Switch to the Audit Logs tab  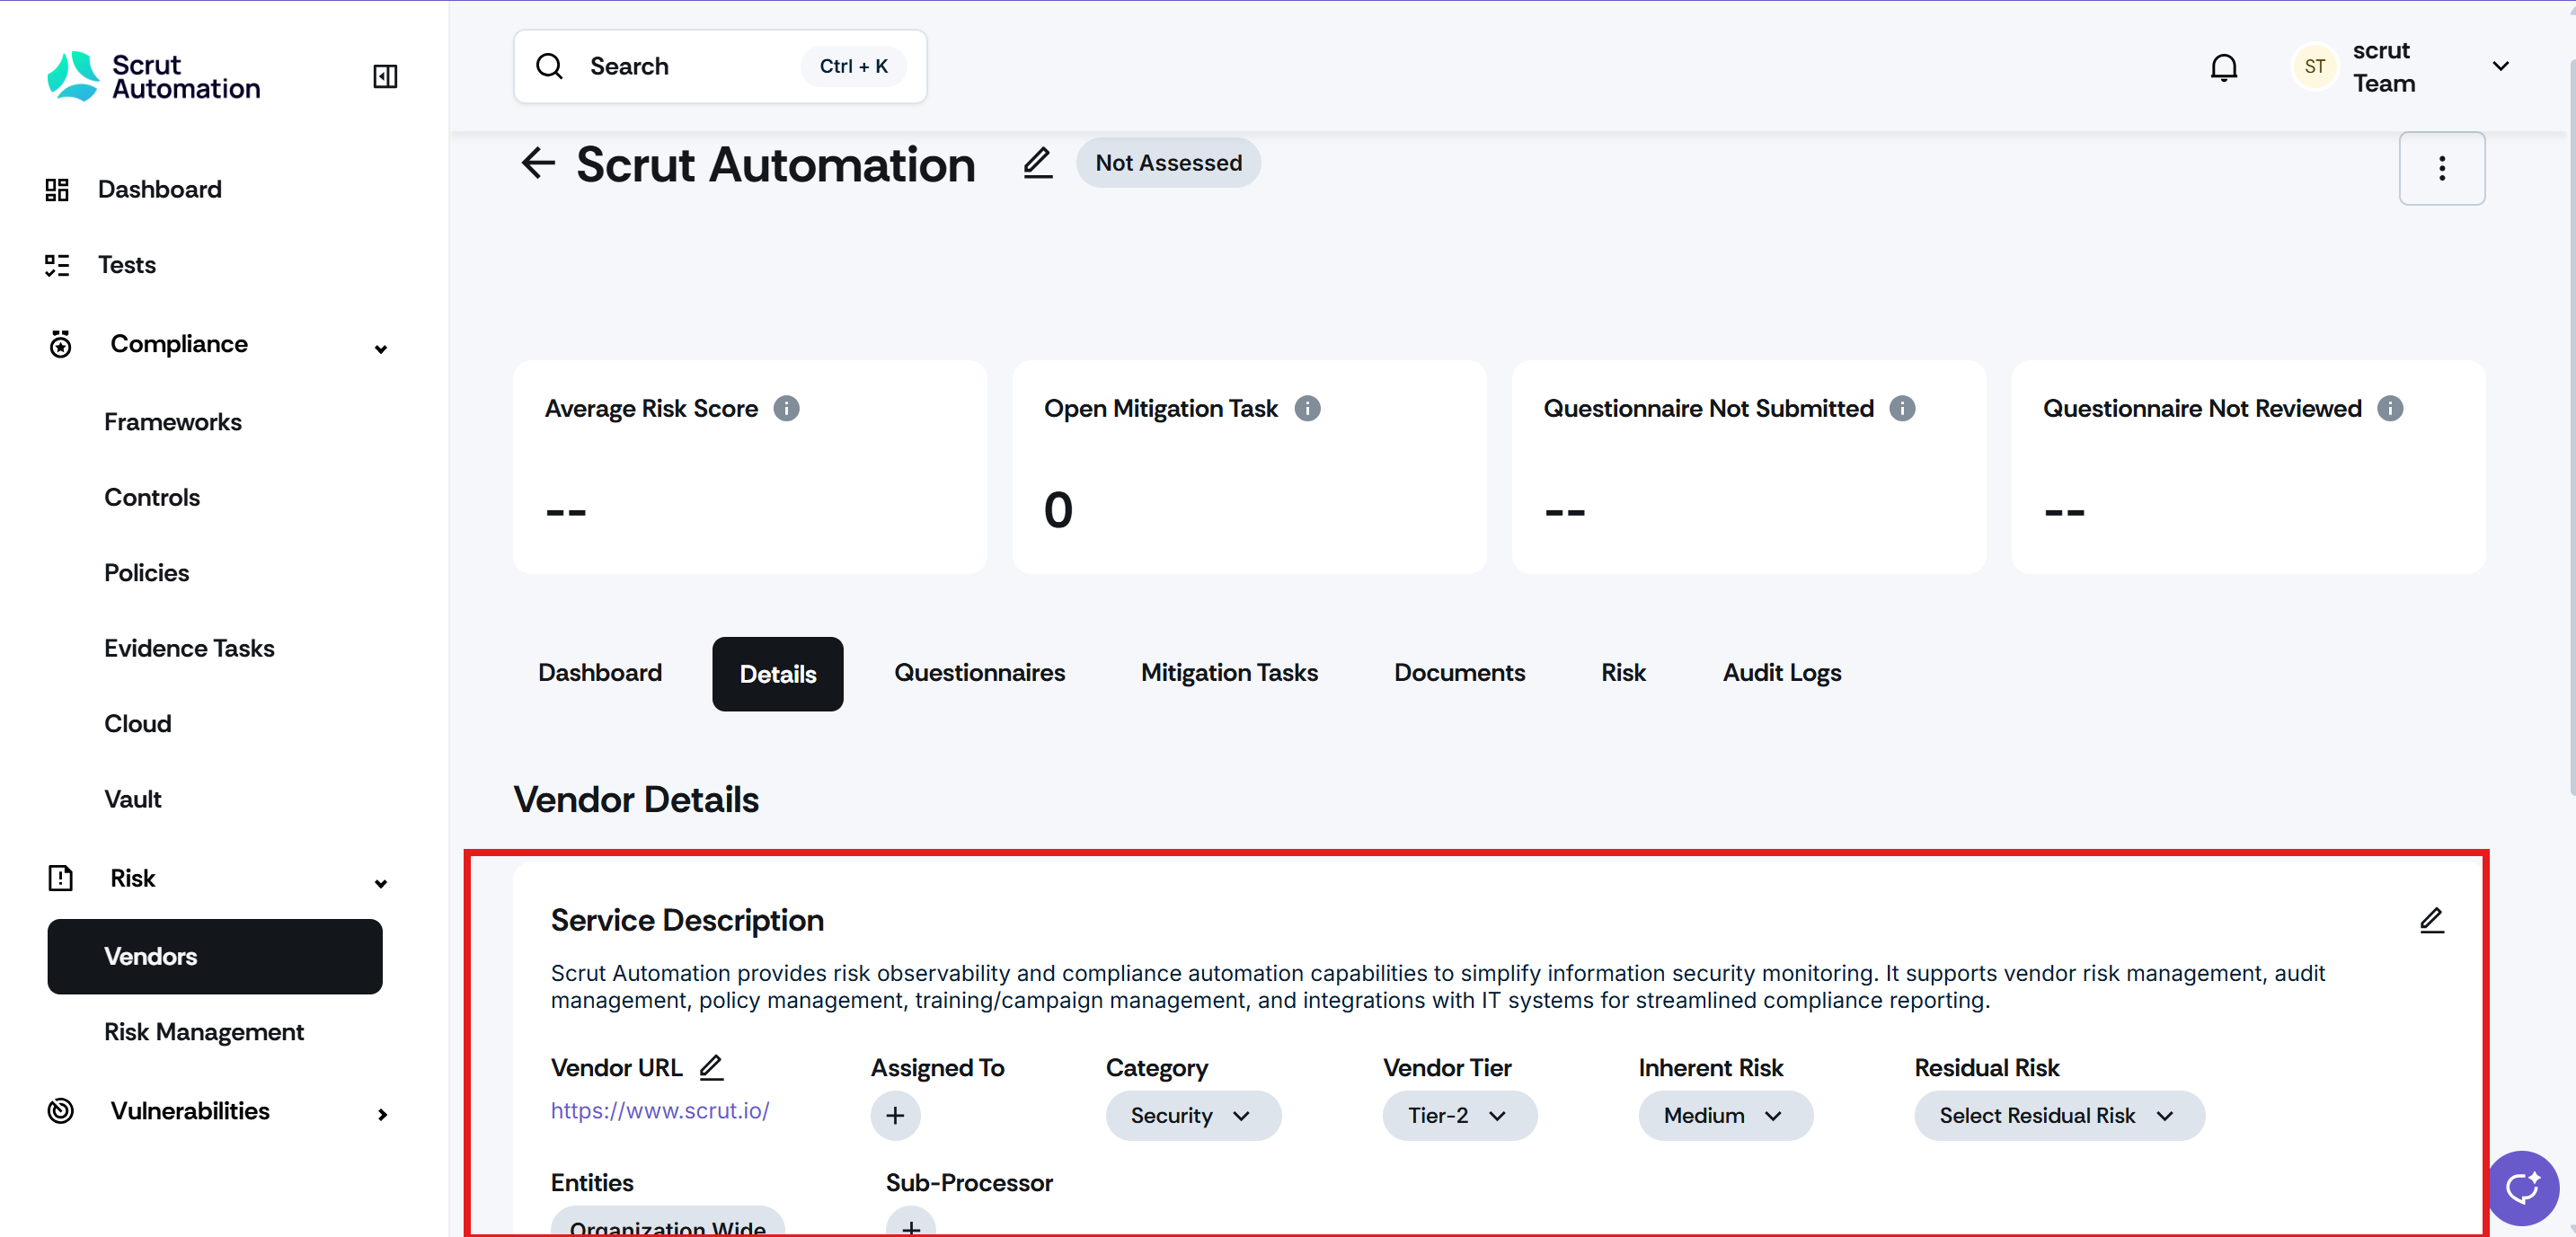click(1781, 672)
